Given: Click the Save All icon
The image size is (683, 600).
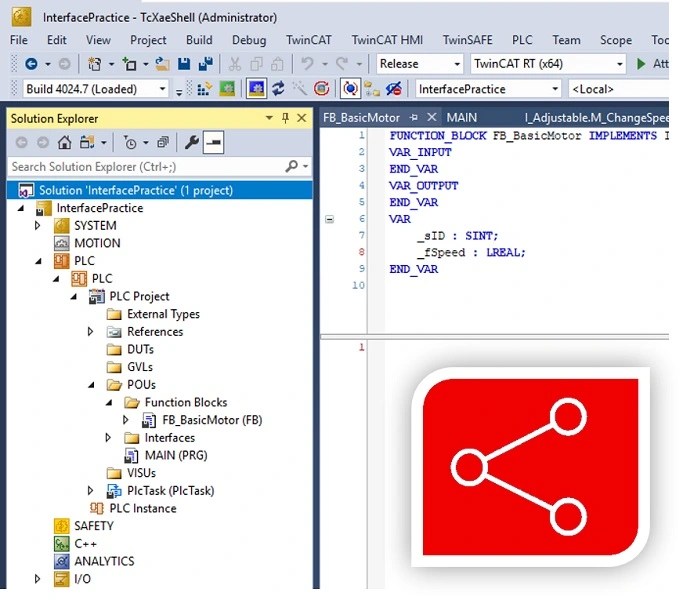Looking at the screenshot, I should coord(205,64).
